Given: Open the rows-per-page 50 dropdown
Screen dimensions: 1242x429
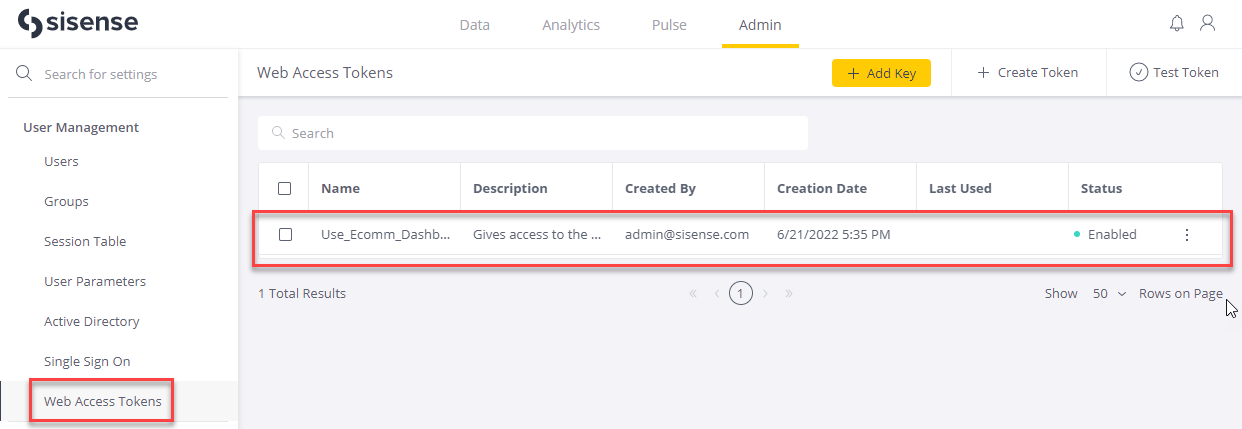Looking at the screenshot, I should click(1109, 294).
